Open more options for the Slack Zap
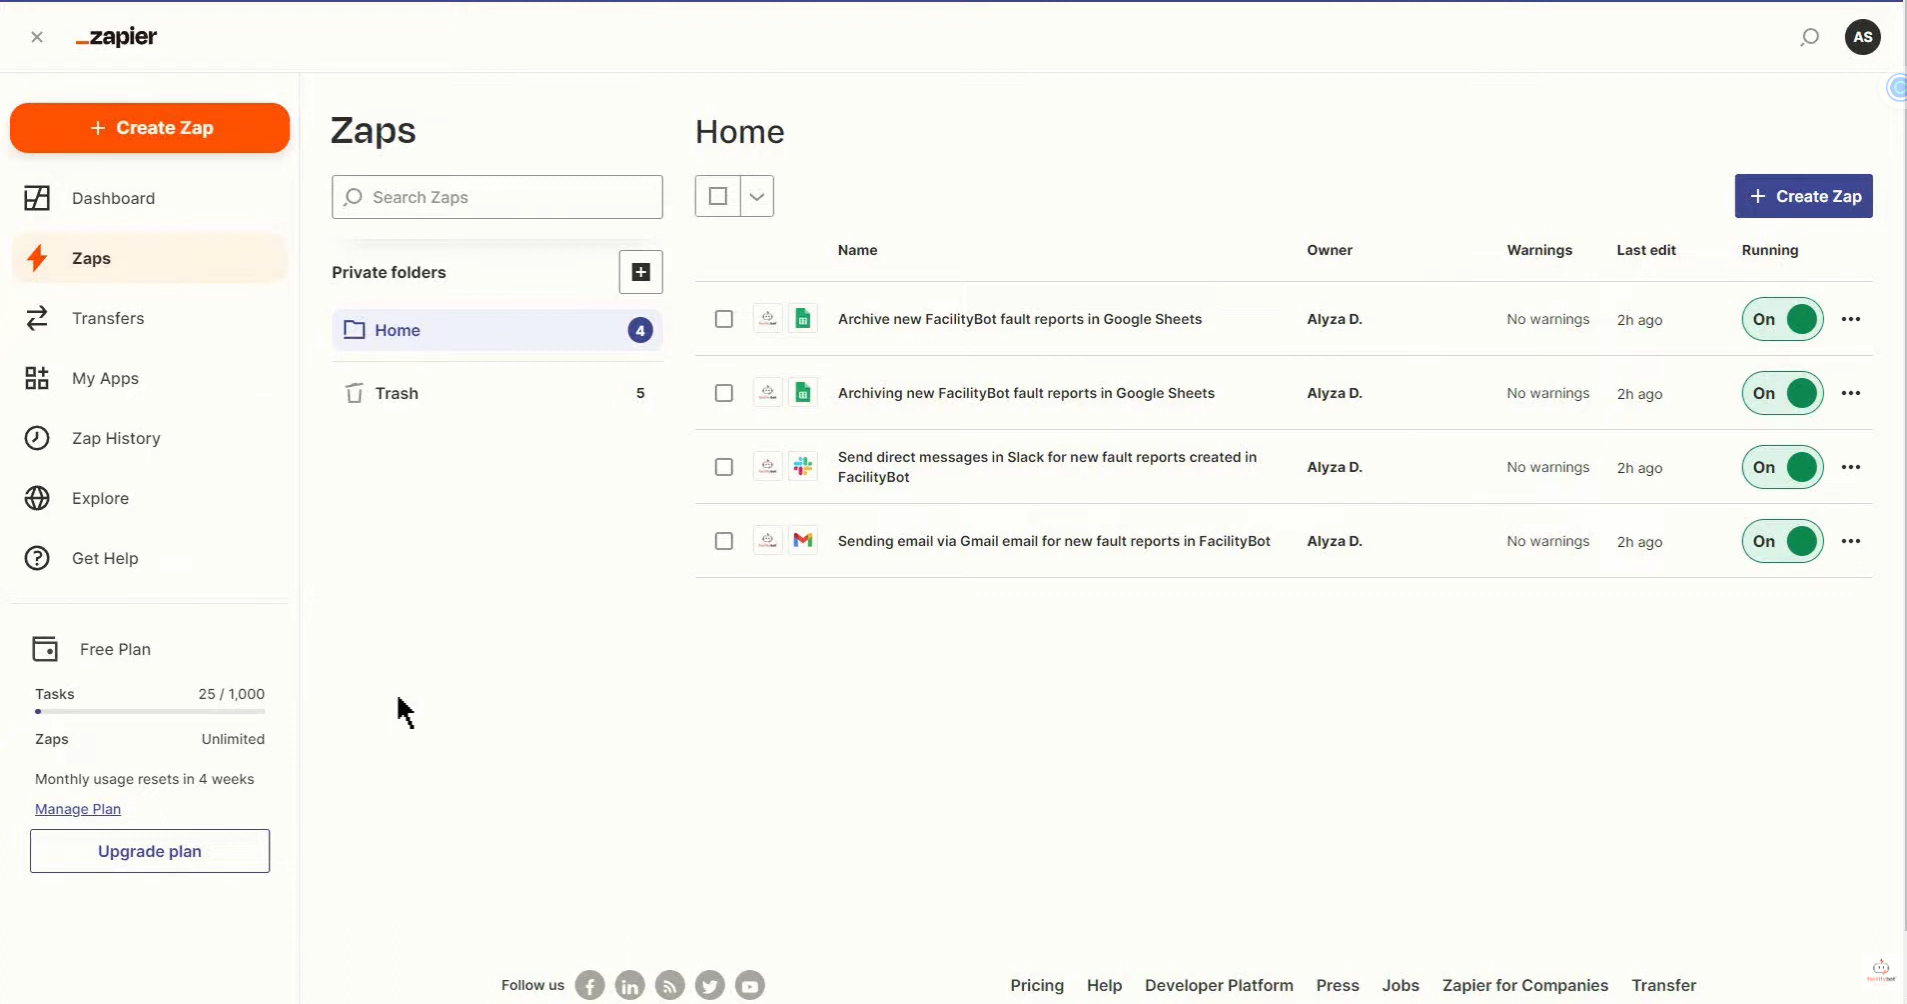Viewport: 1907px width, 1004px height. click(1851, 467)
